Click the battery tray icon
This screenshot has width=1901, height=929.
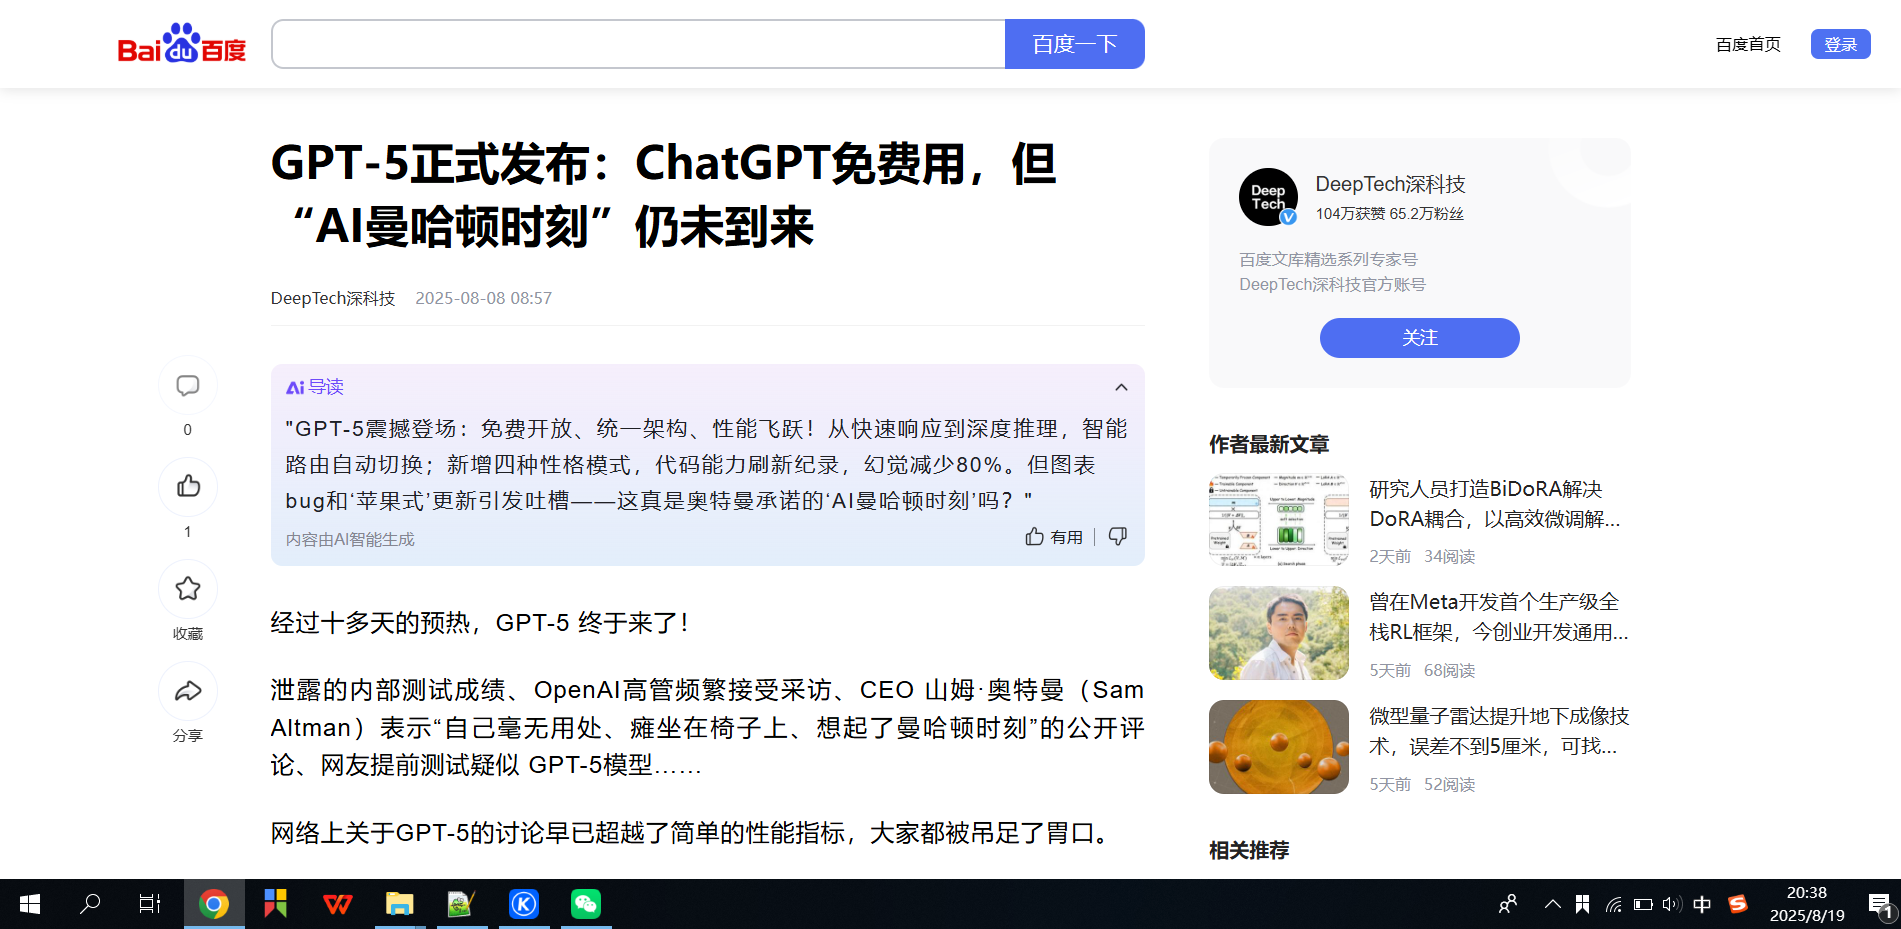coord(1643,904)
